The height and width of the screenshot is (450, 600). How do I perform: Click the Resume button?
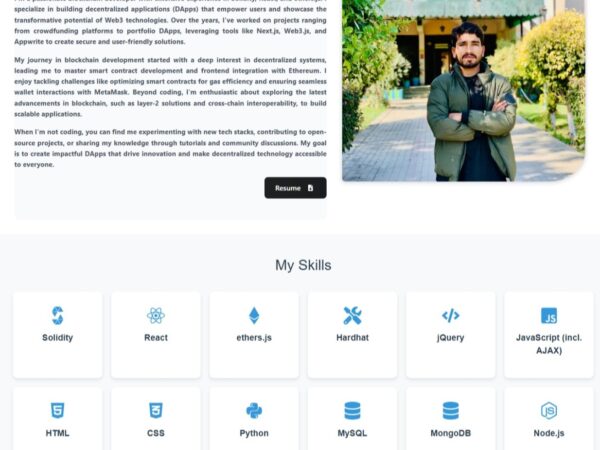(x=295, y=188)
